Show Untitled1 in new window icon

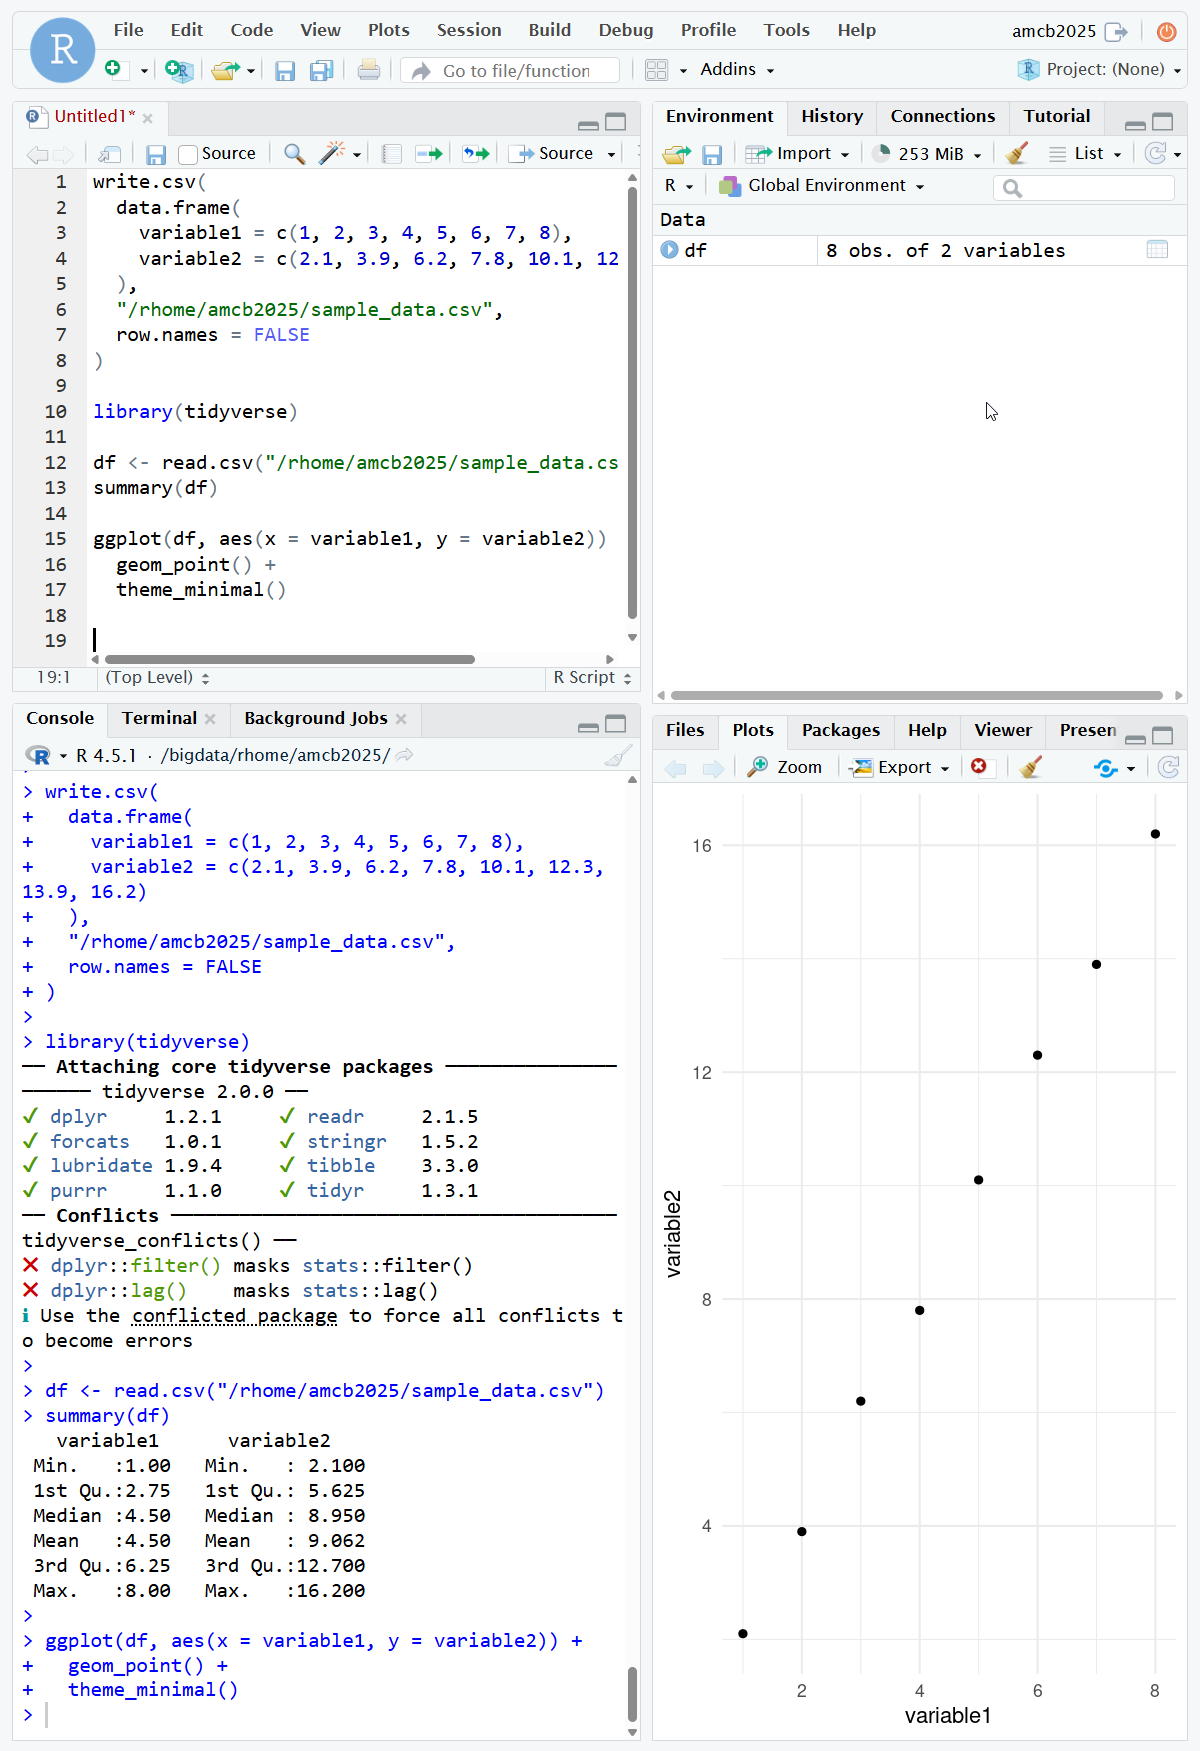tap(110, 154)
